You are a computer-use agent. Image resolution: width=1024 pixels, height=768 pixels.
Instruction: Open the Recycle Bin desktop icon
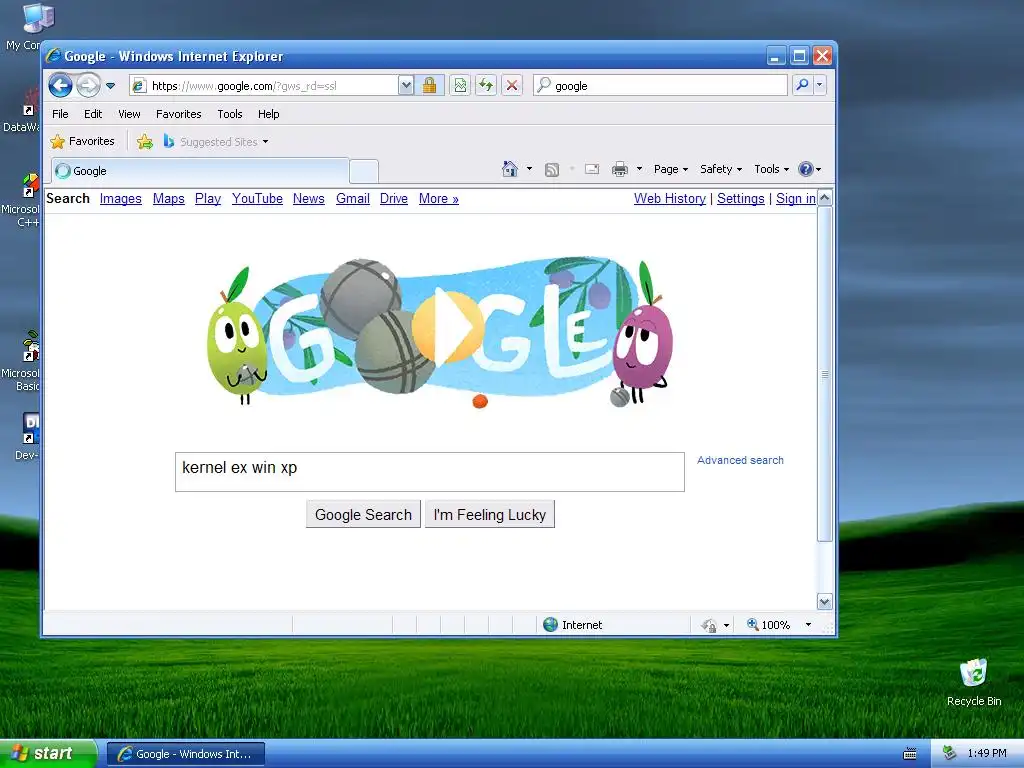pyautogui.click(x=973, y=682)
